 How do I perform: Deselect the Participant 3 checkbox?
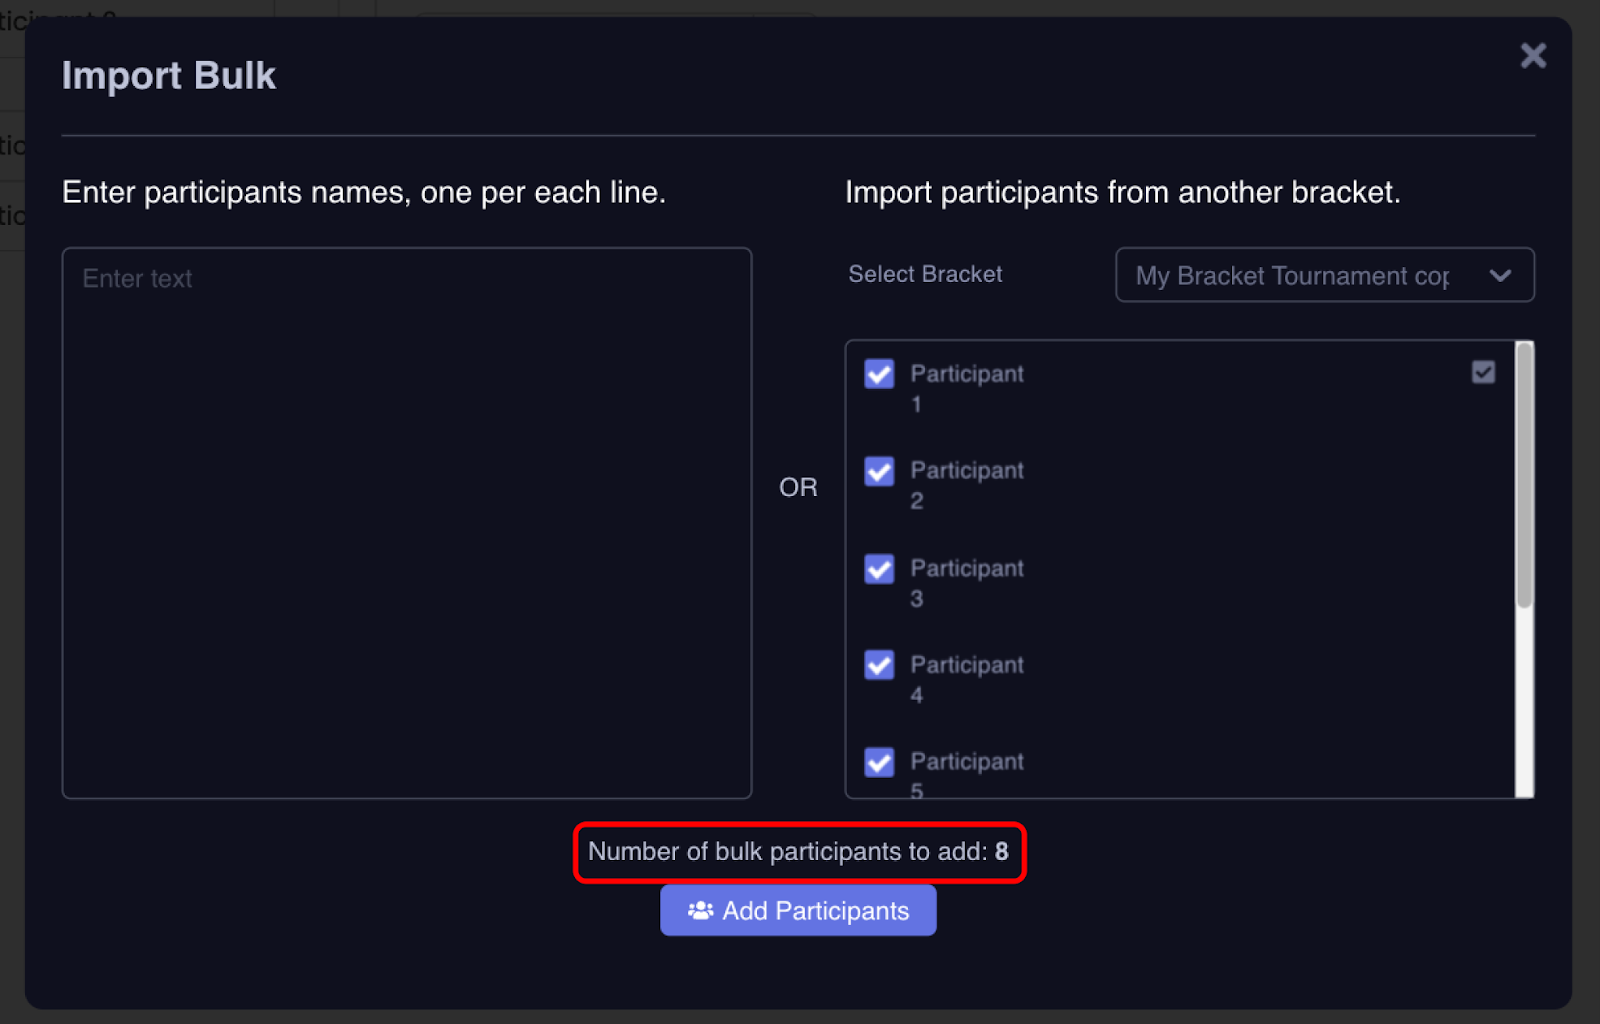(x=879, y=569)
